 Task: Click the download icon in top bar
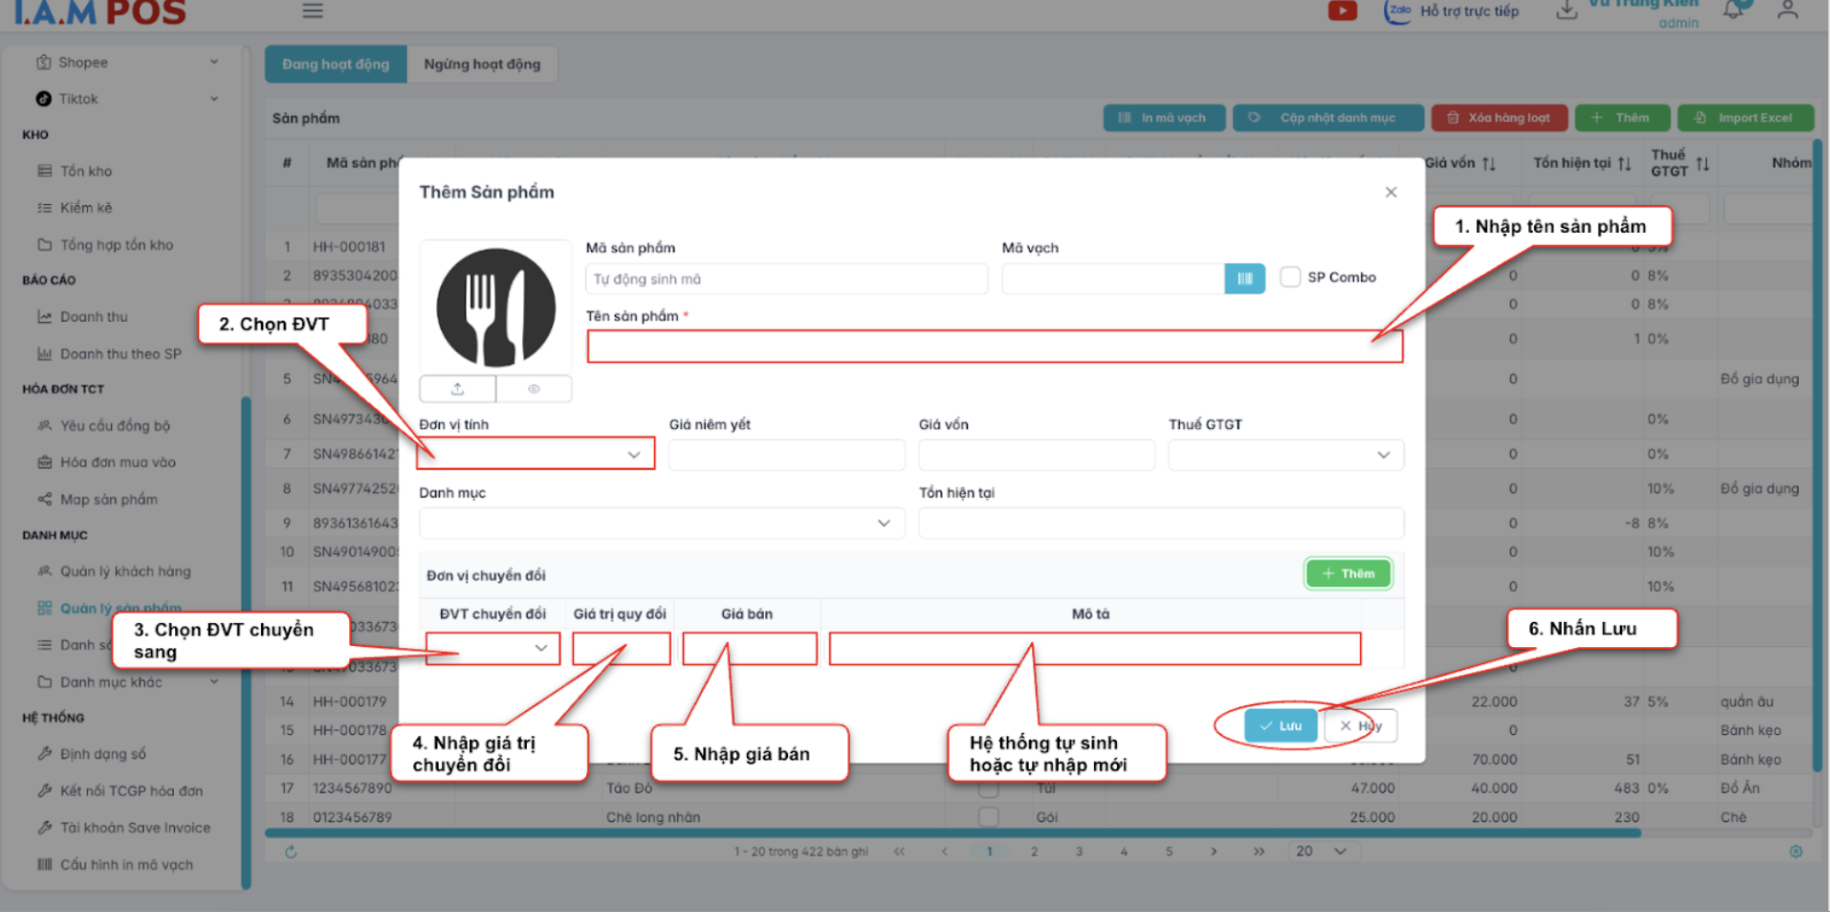point(1566,11)
